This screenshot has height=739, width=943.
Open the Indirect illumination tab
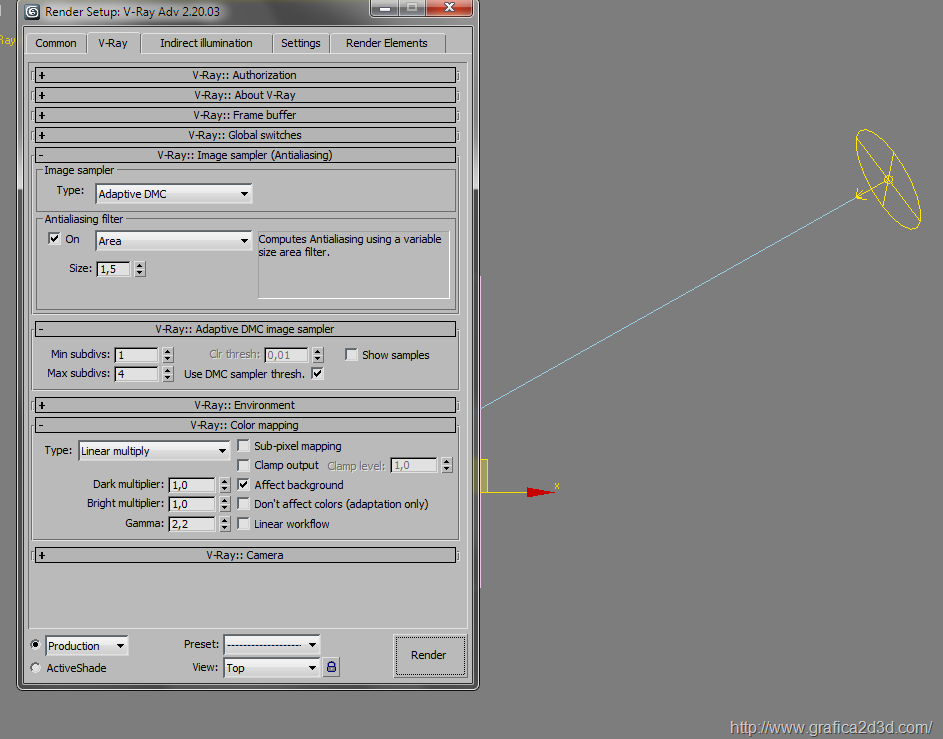(206, 43)
